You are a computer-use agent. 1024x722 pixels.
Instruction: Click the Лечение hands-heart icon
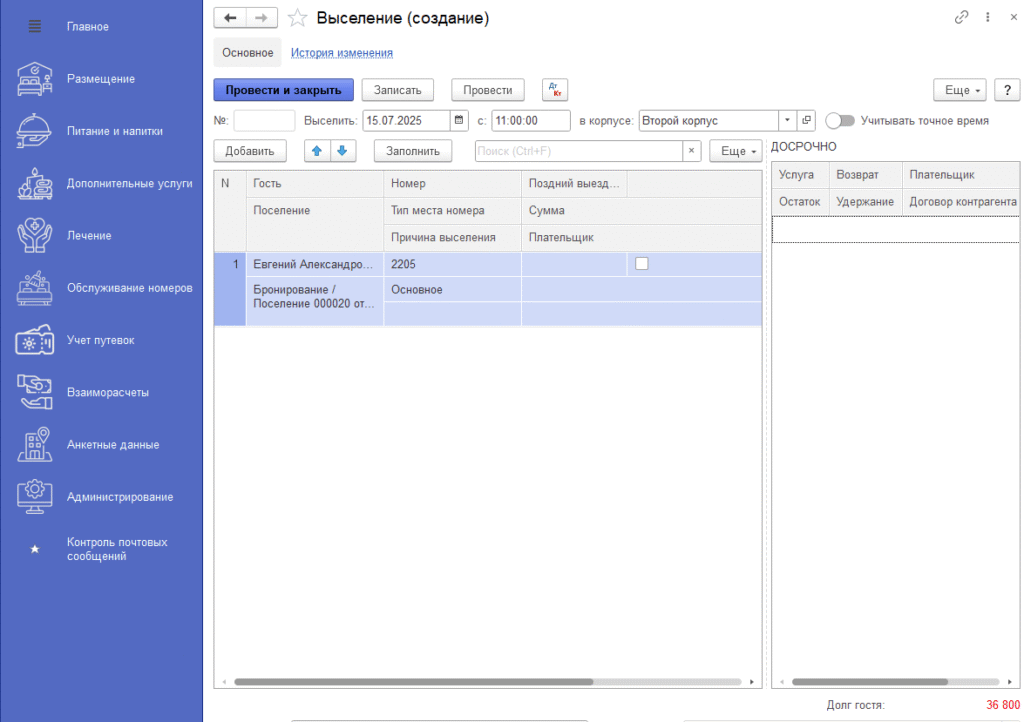click(x=35, y=236)
